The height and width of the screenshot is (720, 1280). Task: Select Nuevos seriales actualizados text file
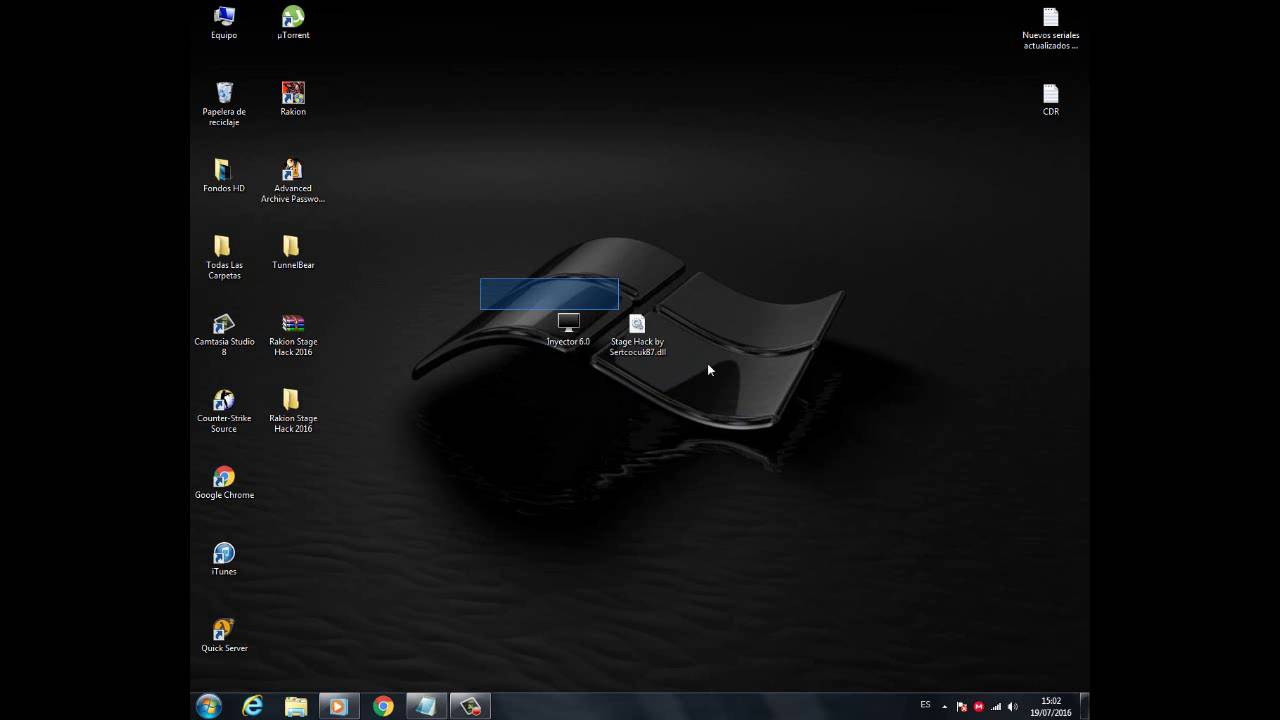tap(1050, 28)
